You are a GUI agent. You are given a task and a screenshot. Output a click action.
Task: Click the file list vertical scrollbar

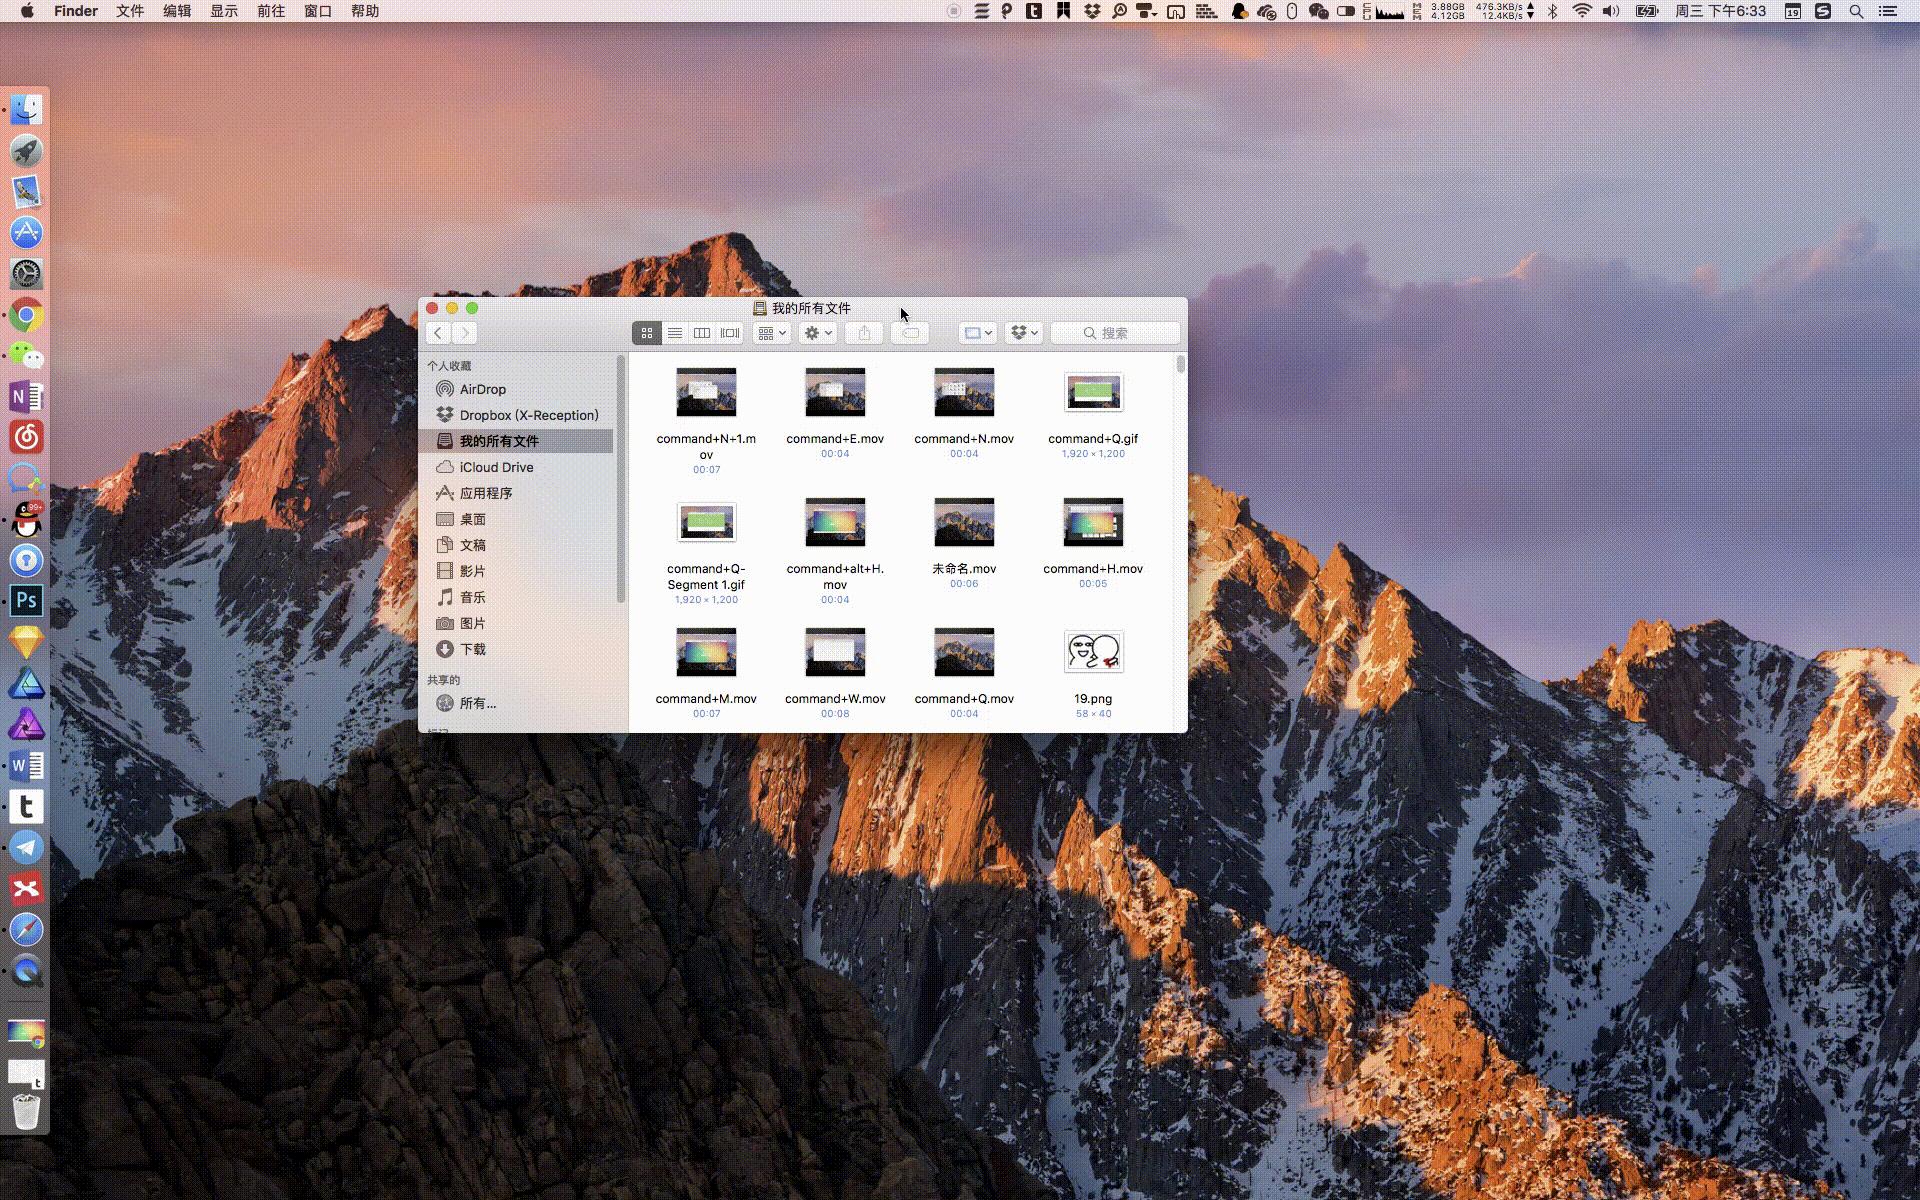tap(1181, 365)
